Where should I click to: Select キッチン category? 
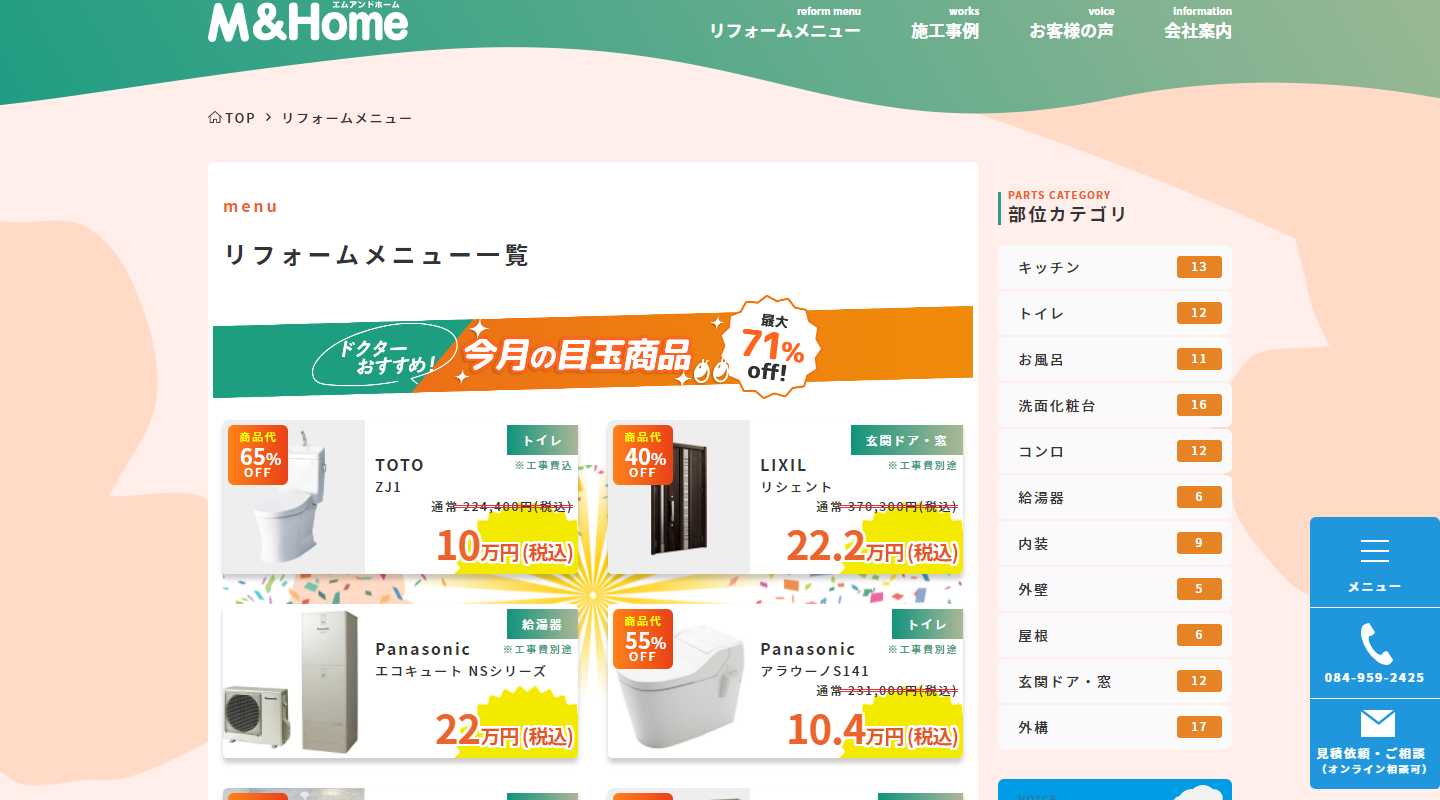tap(1115, 267)
